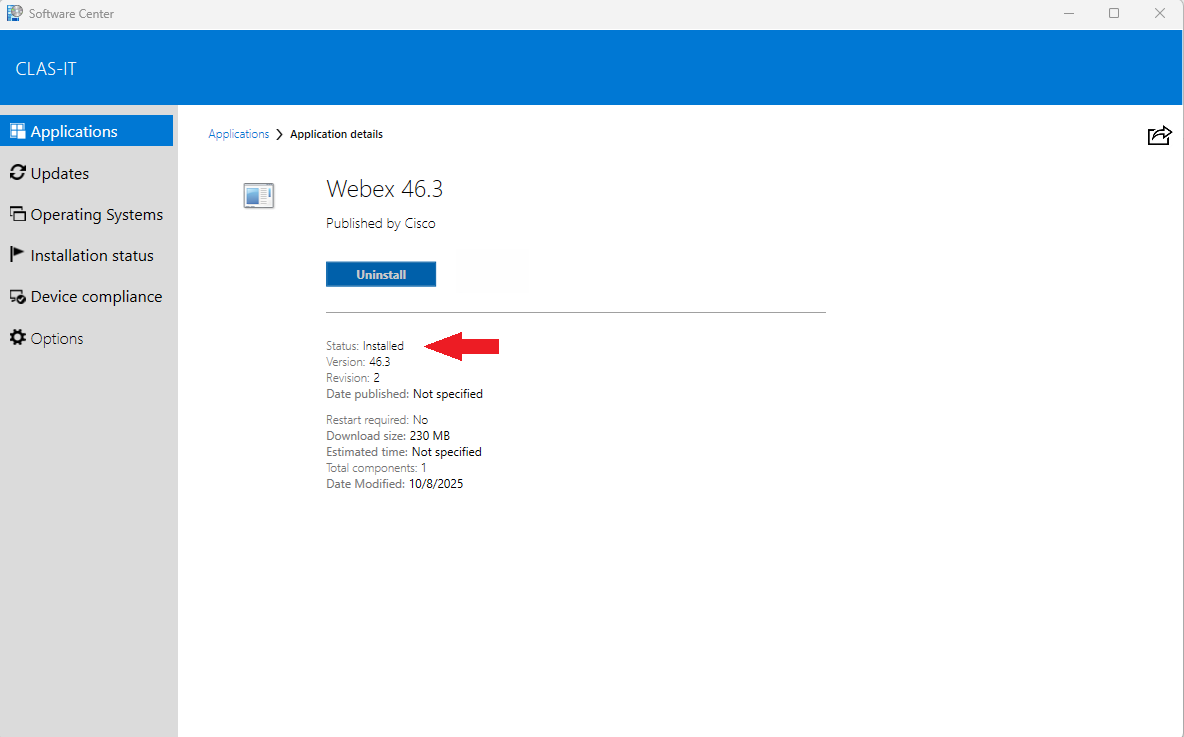Click the Operating Systems windows icon

point(17,214)
